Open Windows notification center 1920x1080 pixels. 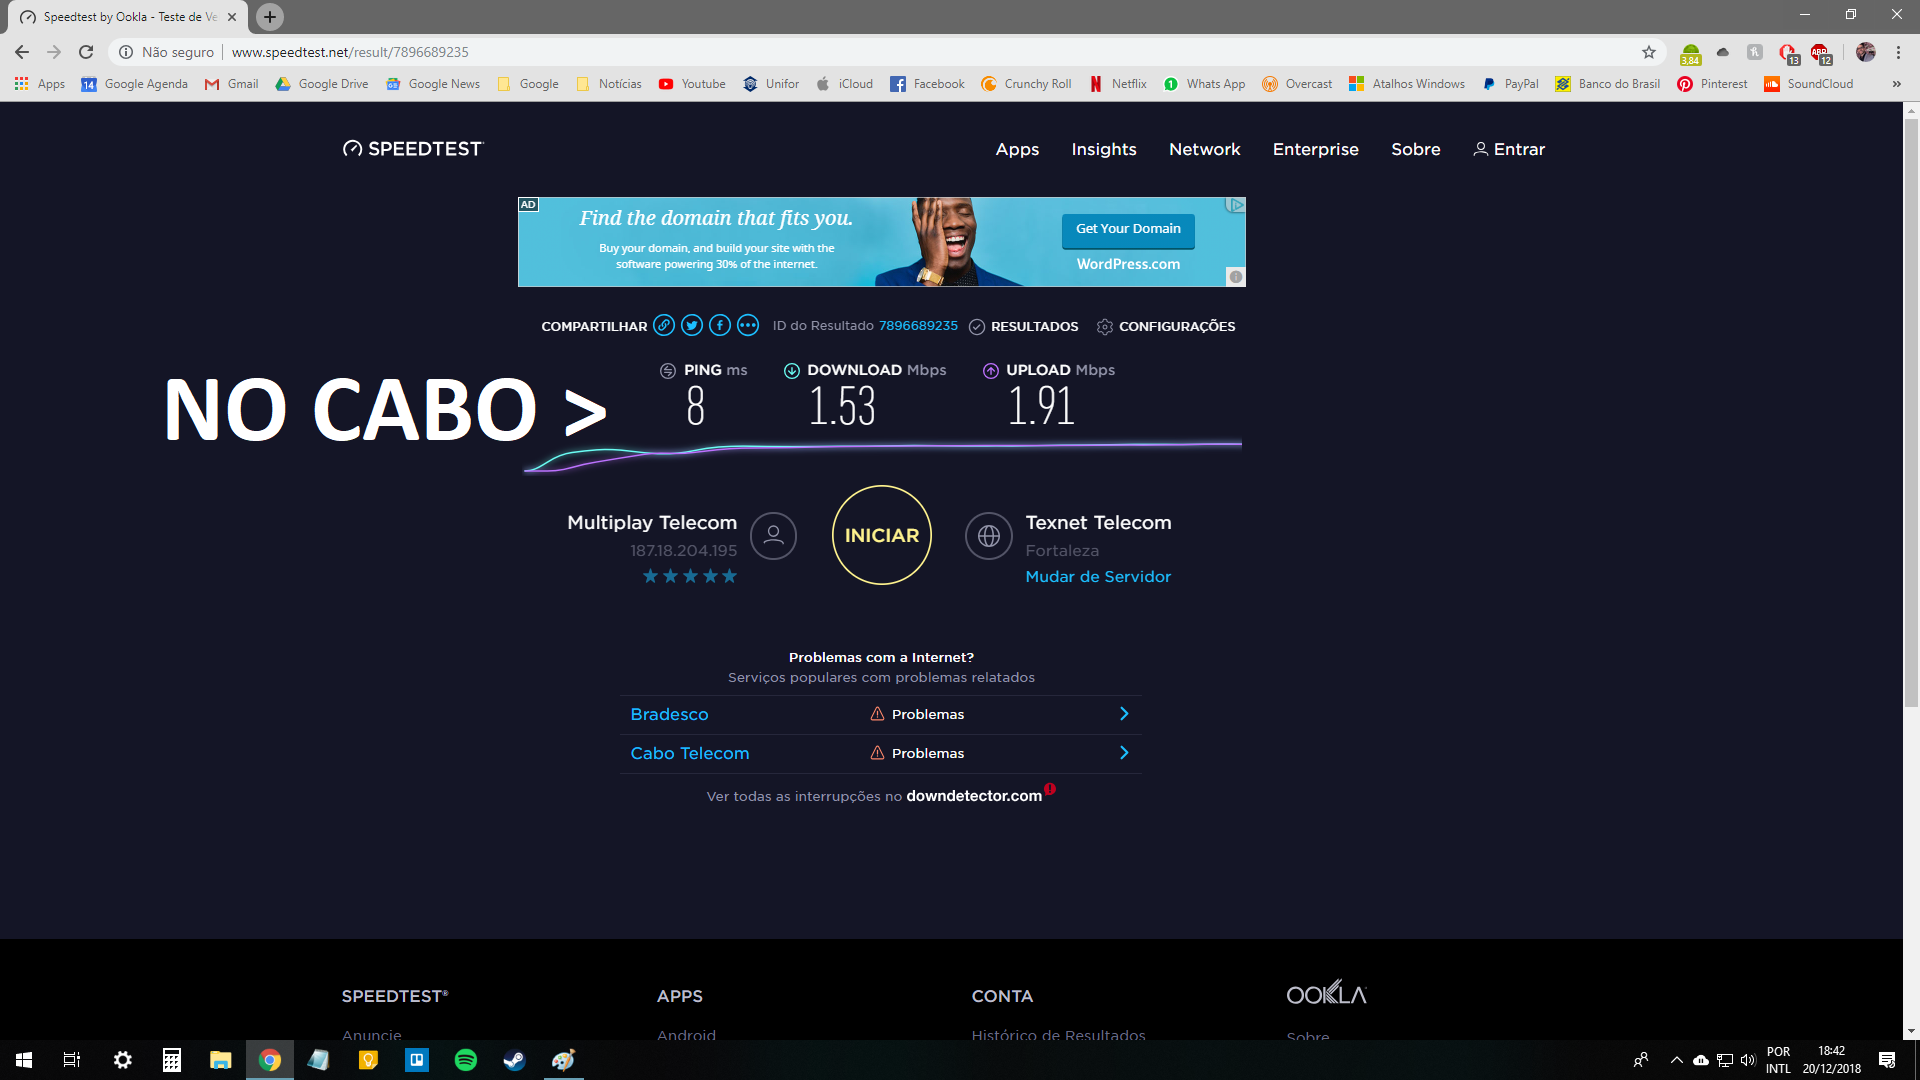(x=1887, y=1060)
